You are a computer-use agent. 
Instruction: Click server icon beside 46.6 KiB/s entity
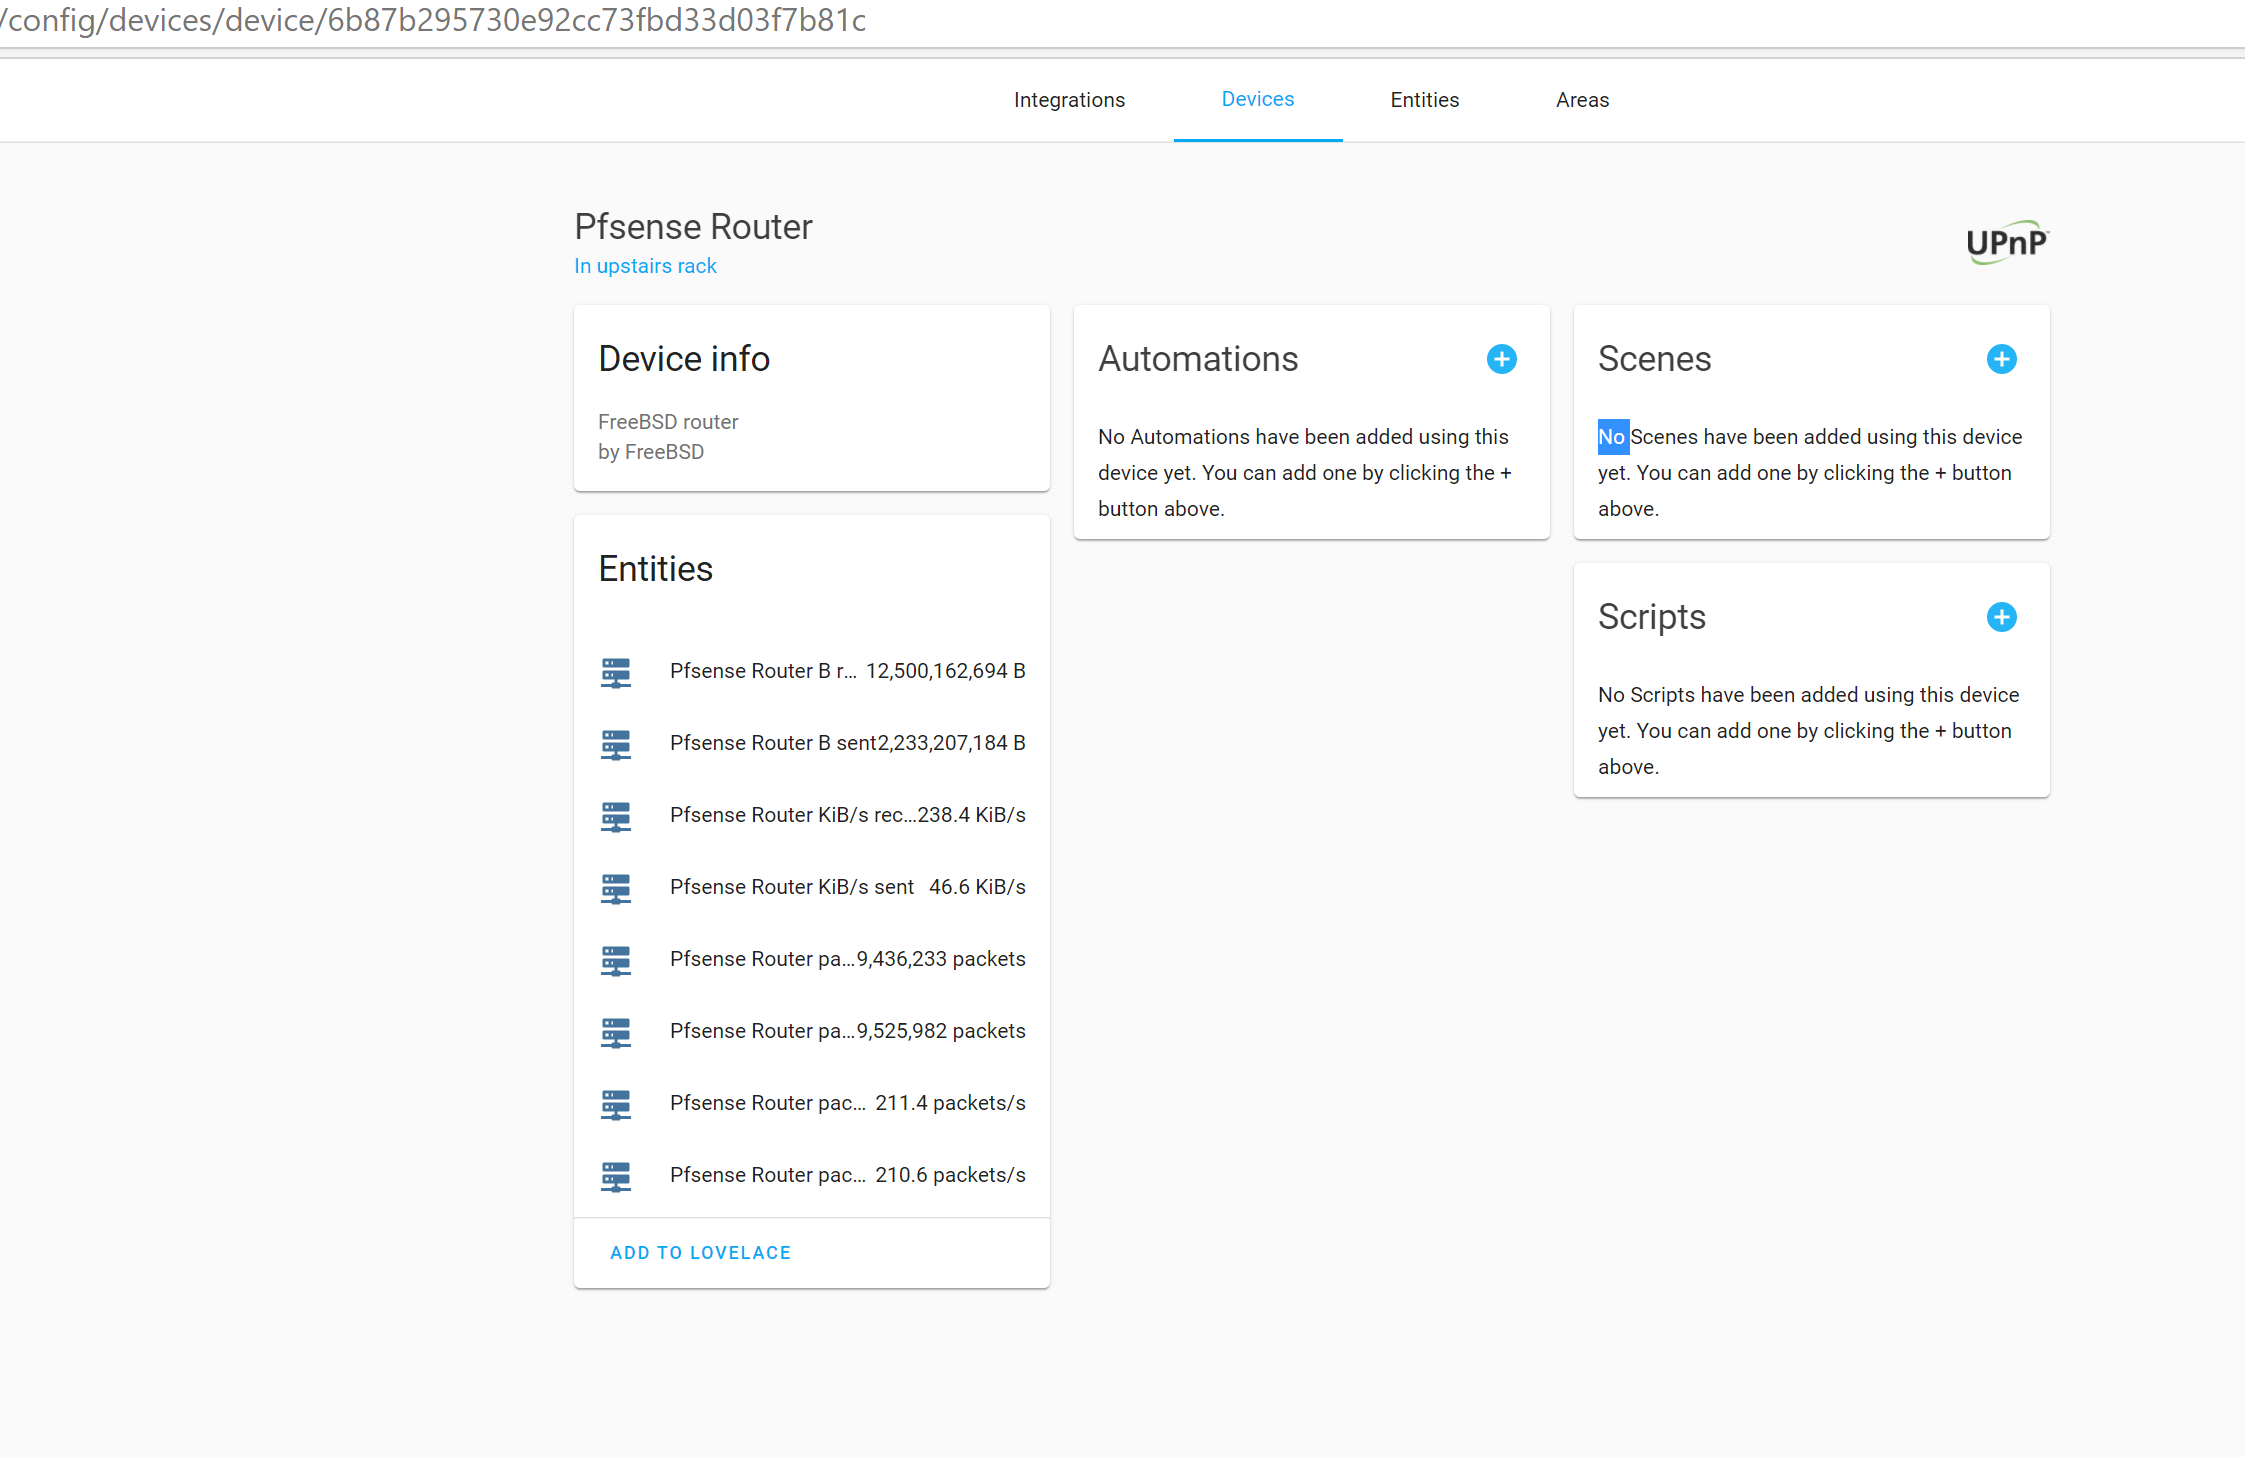coord(616,888)
